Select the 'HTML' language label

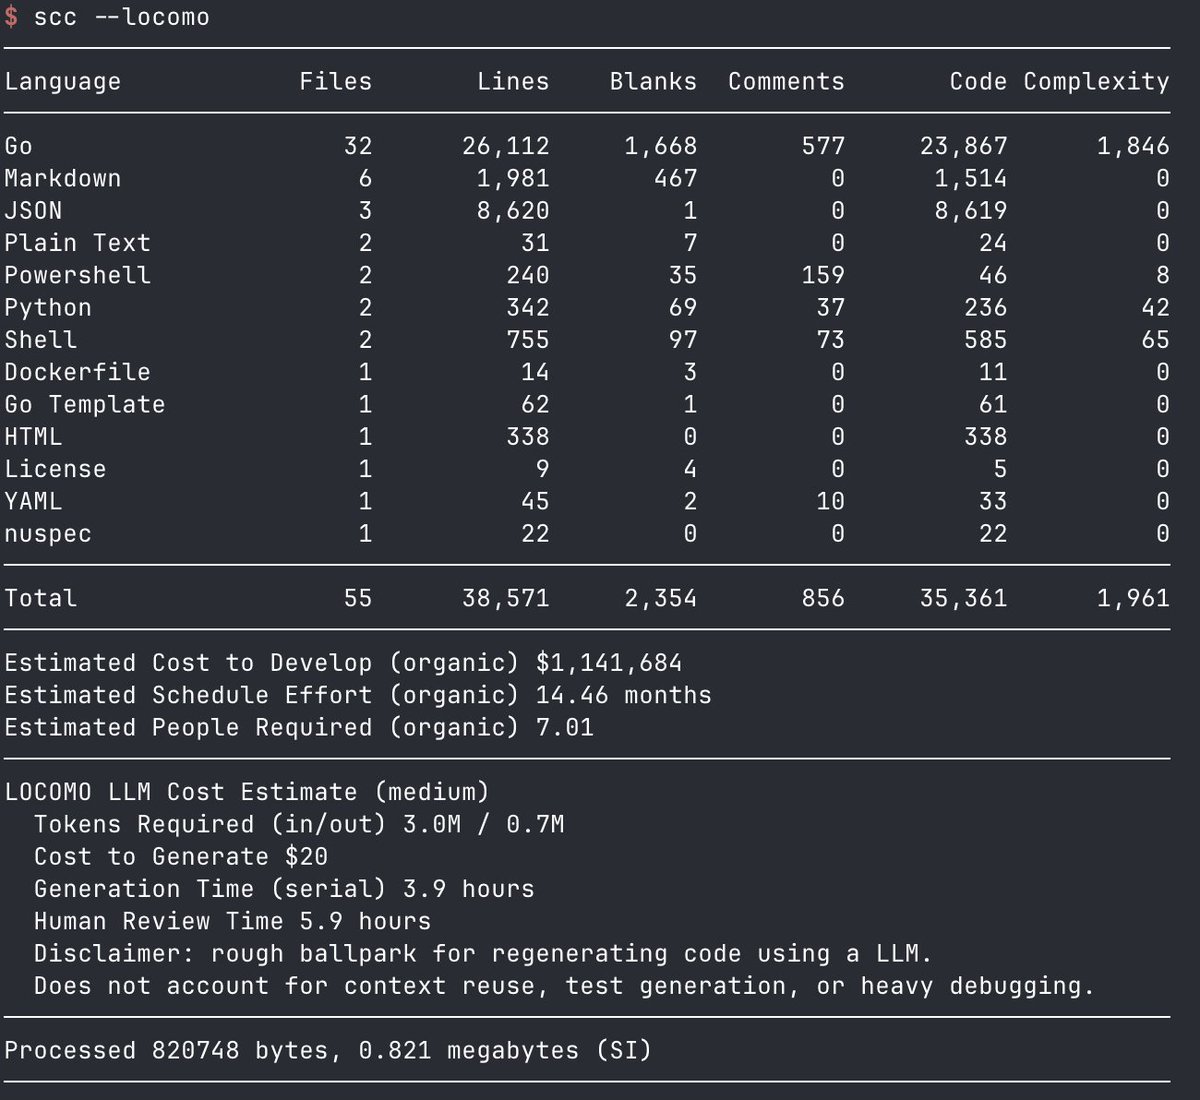pyautogui.click(x=33, y=437)
